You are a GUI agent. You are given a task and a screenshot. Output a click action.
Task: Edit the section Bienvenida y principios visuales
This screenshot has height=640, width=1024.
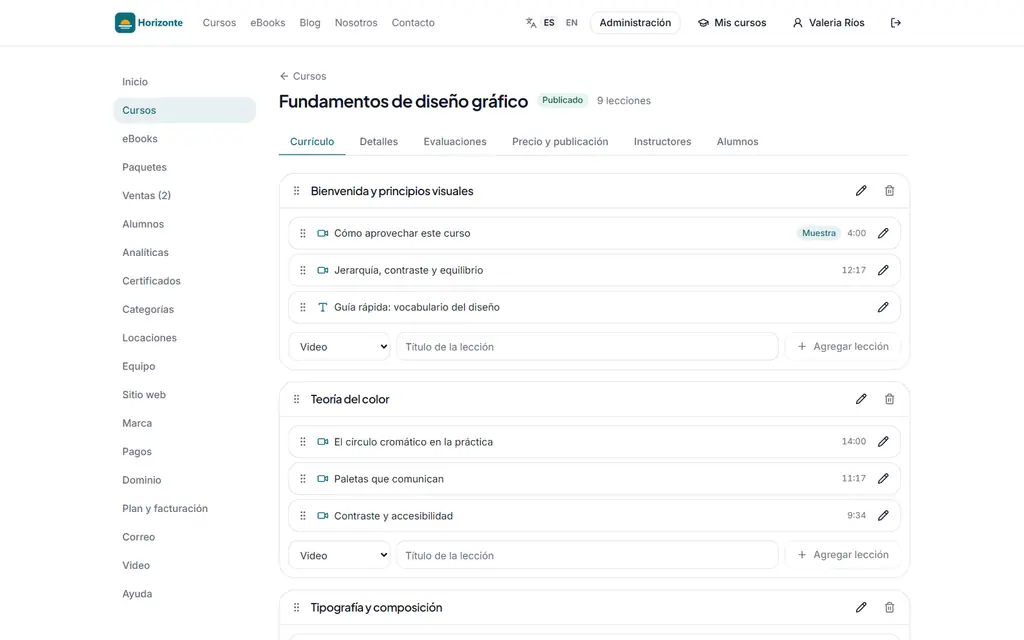tap(861, 191)
